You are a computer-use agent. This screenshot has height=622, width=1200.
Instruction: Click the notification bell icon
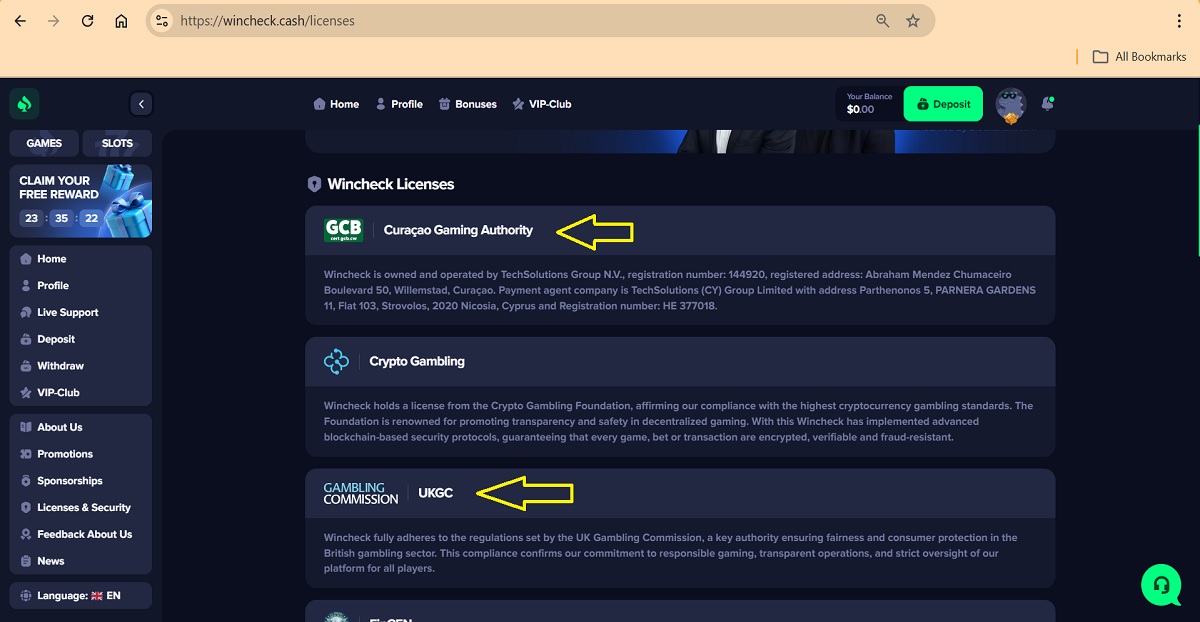[1047, 104]
